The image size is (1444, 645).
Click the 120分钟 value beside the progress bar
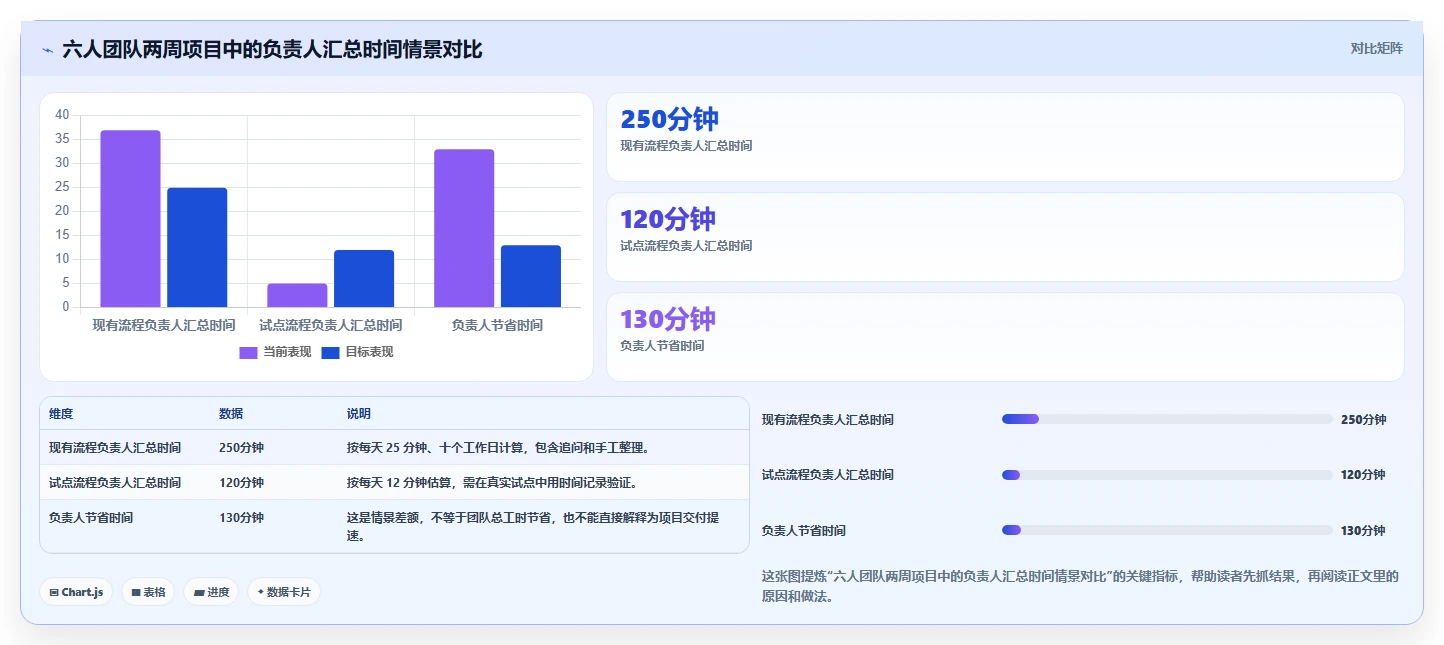tap(1363, 475)
